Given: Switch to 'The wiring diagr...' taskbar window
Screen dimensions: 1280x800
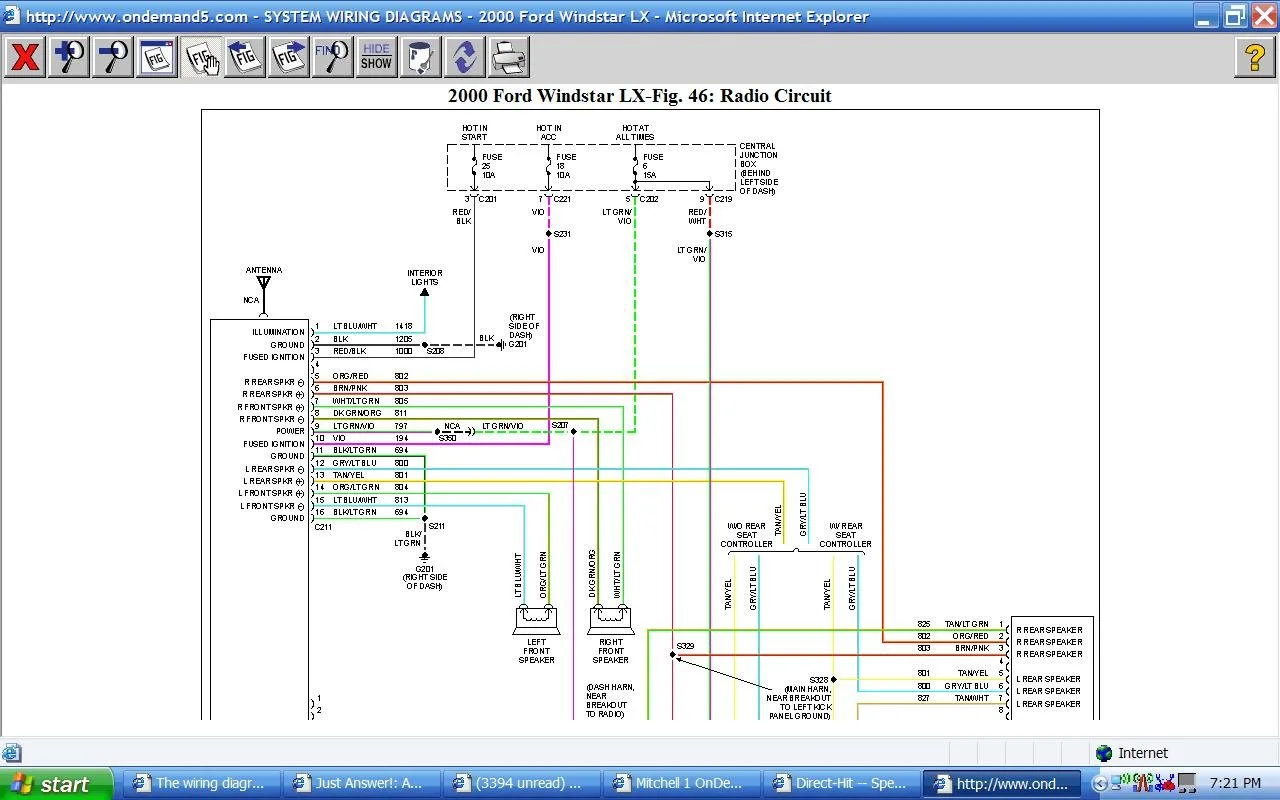Looking at the screenshot, I should click(200, 783).
